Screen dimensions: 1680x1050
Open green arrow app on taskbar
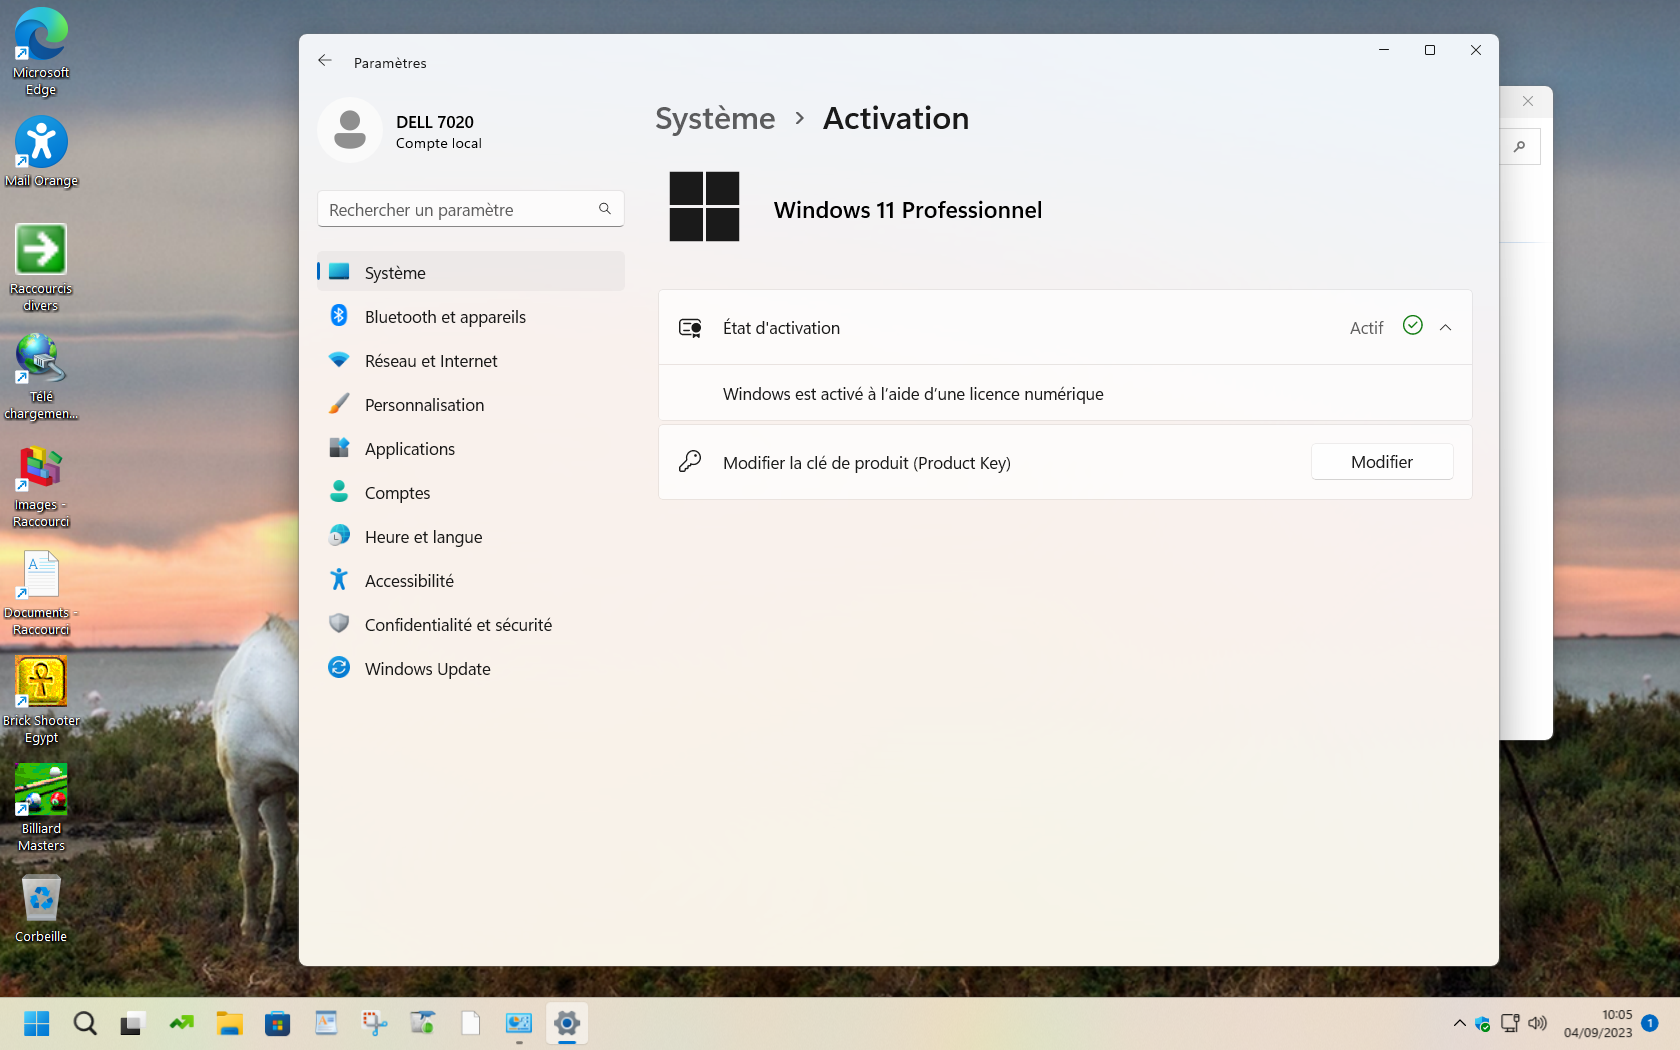point(182,1023)
